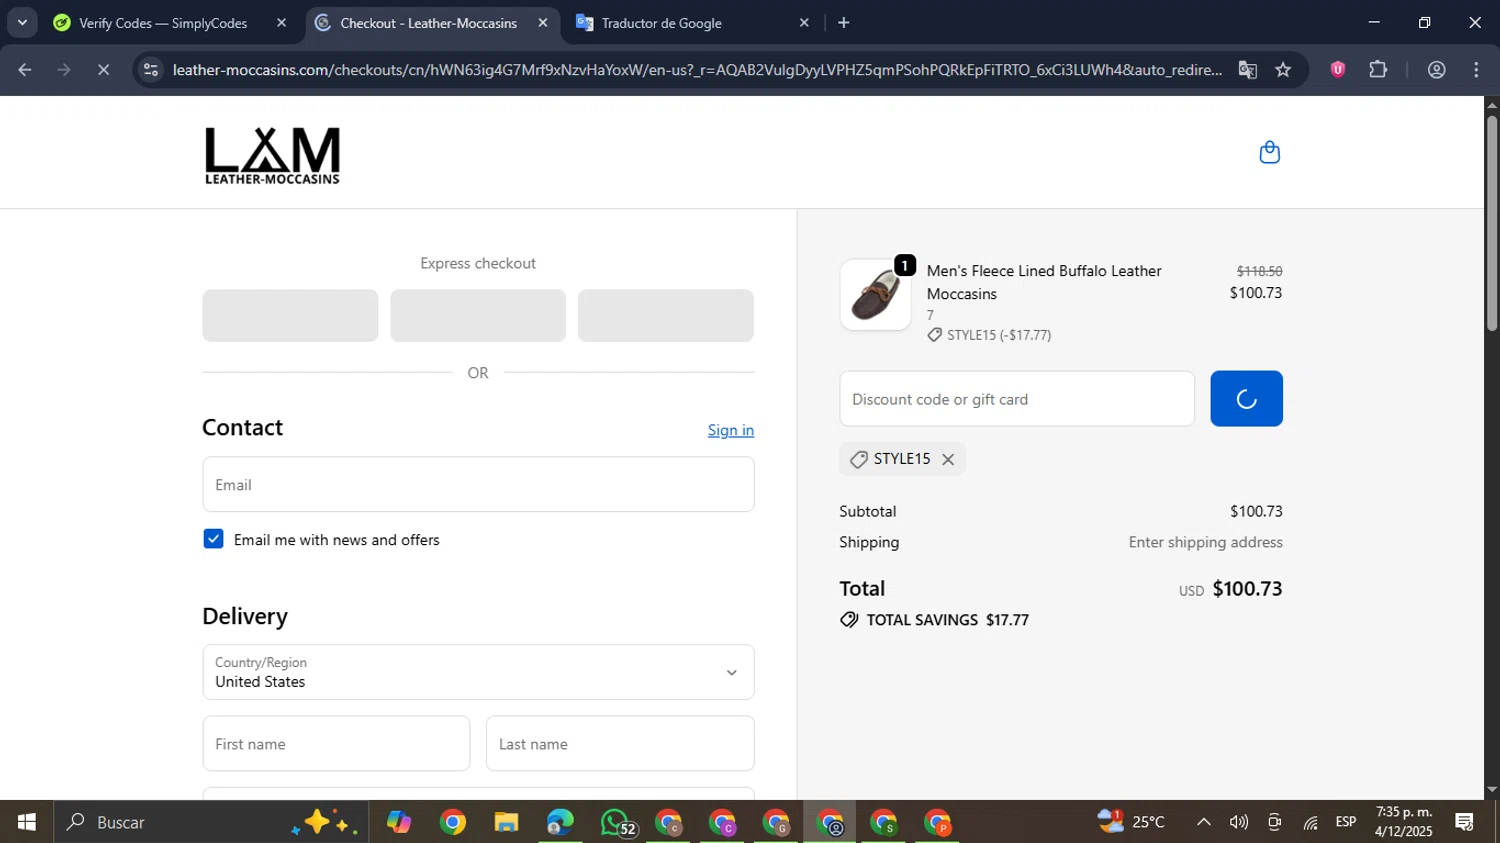The height and width of the screenshot is (843, 1500).
Task: Close the Traductor de Google tab
Action: 804,23
